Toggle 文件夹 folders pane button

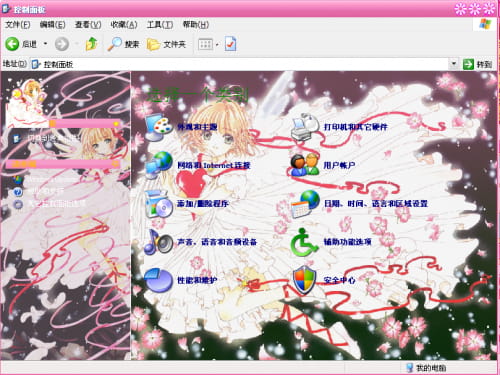[x=166, y=44]
